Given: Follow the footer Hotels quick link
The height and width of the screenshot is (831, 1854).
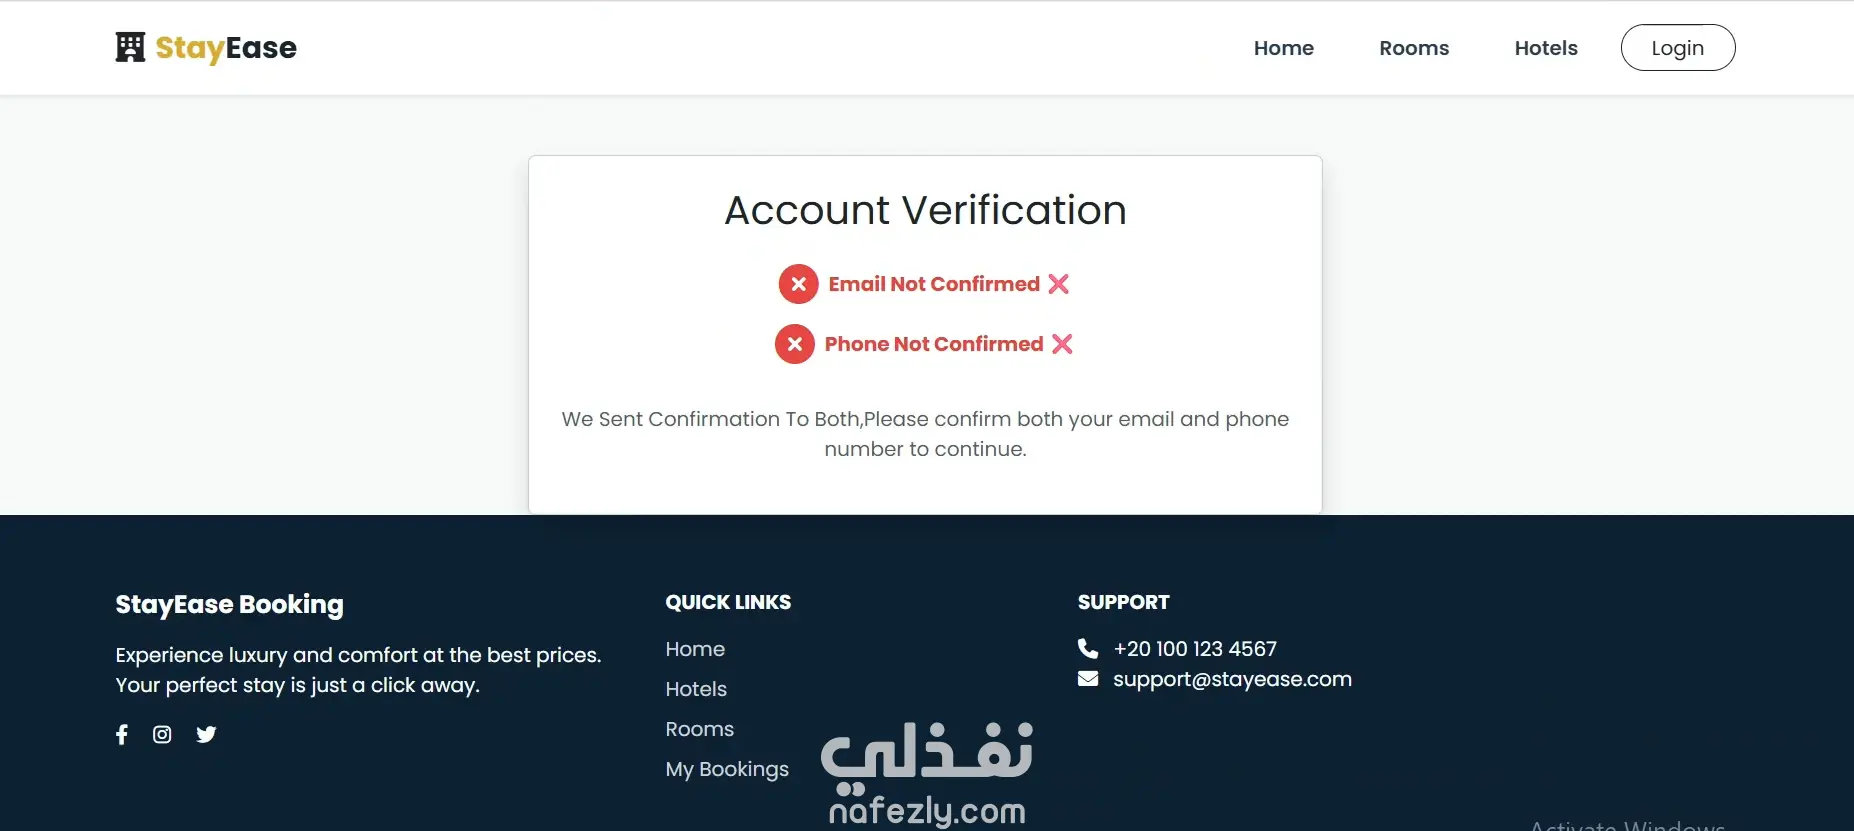Looking at the screenshot, I should click(x=696, y=689).
